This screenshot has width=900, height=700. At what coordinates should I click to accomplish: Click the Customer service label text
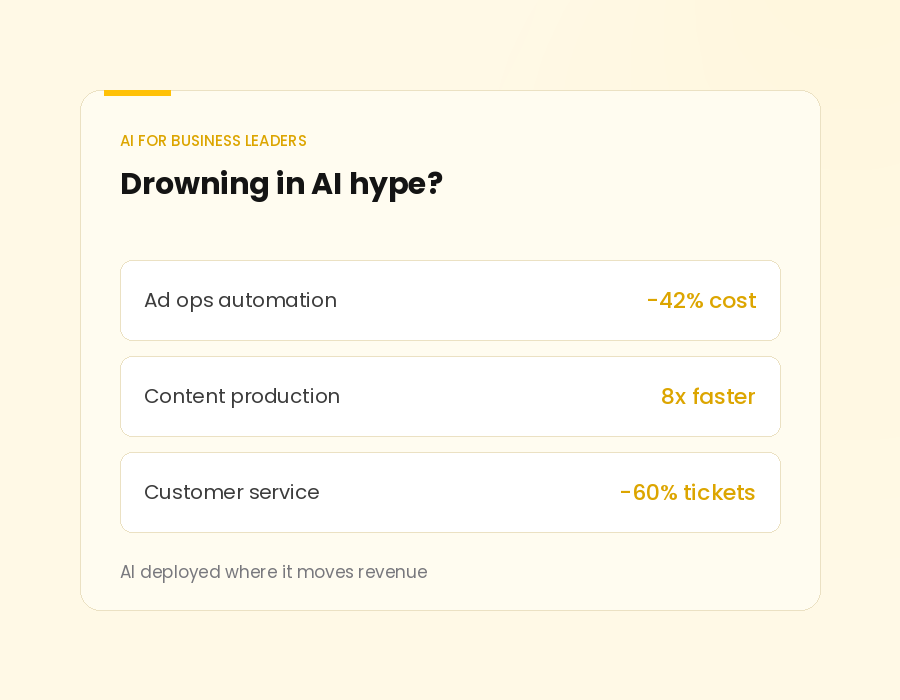pyautogui.click(x=231, y=492)
